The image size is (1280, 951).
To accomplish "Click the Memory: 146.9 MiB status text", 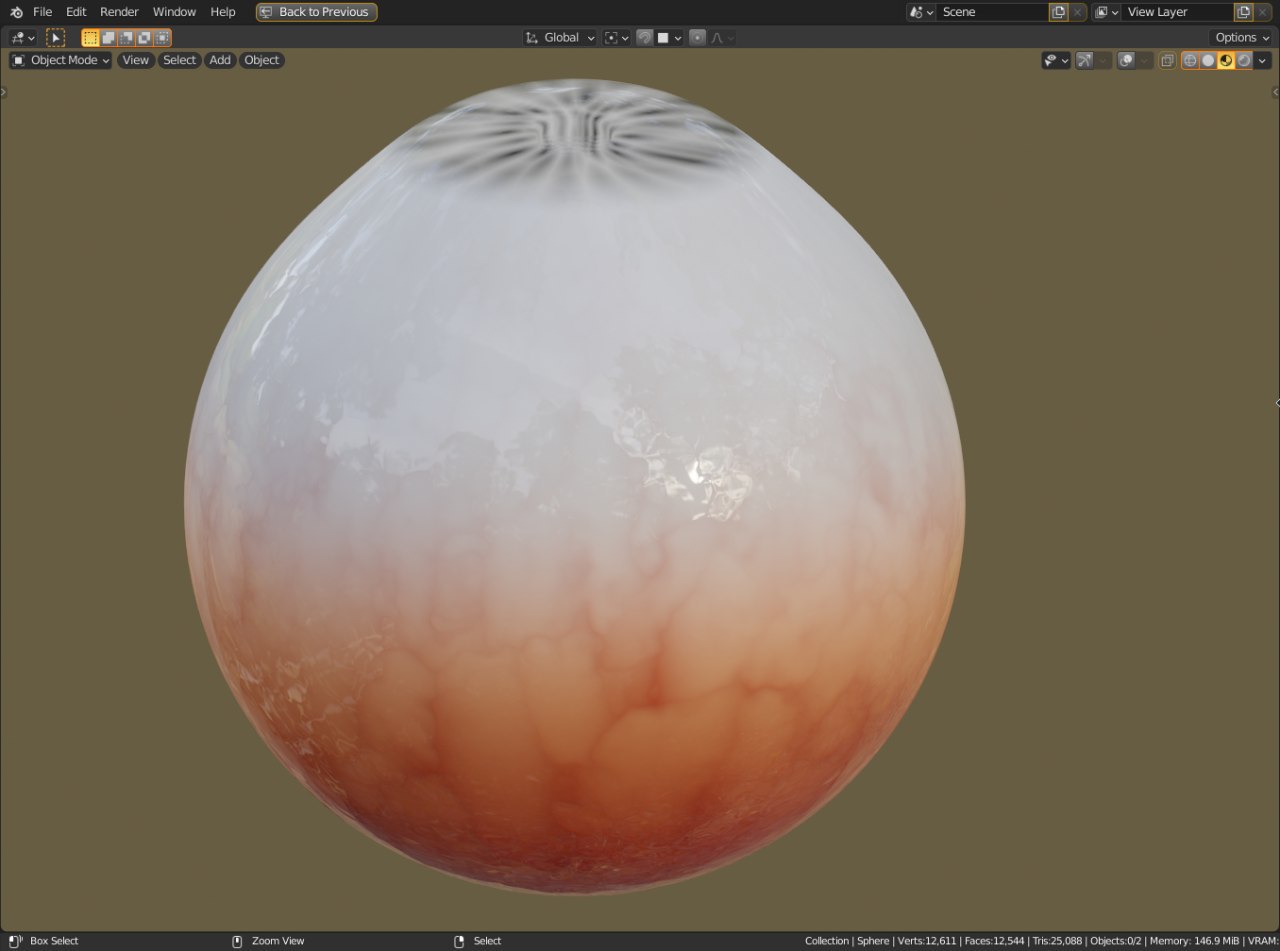I will point(1194,941).
